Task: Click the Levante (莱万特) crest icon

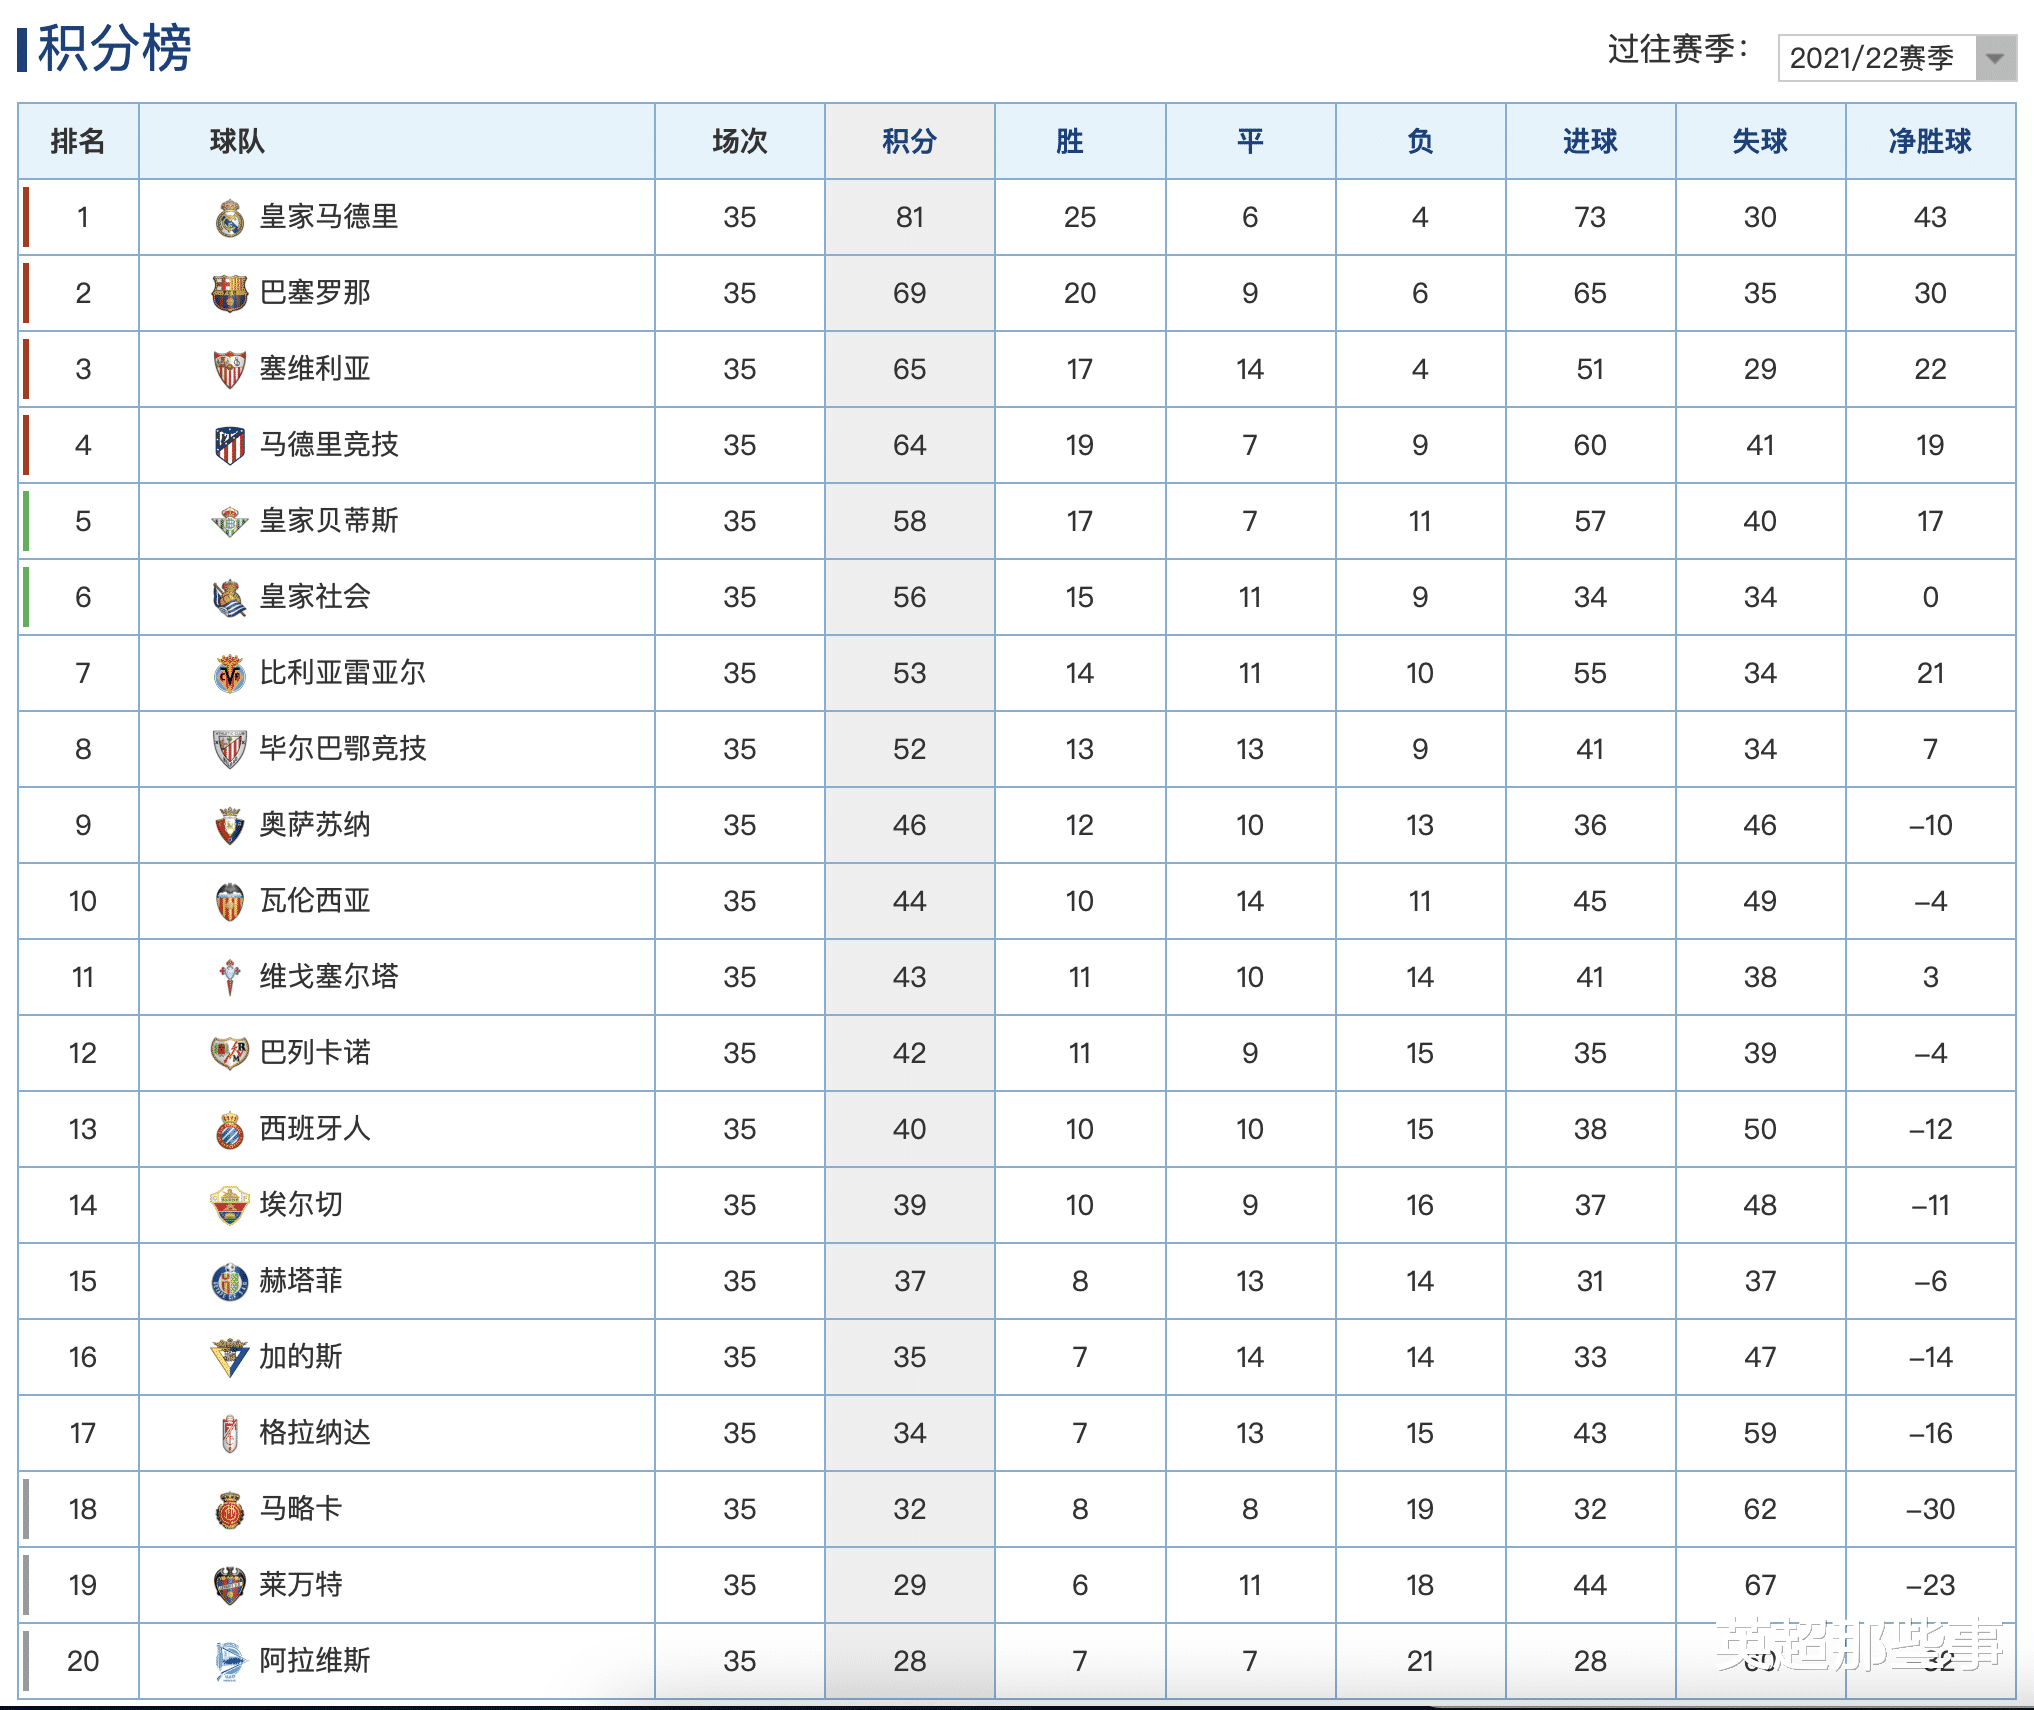Action: pyautogui.click(x=230, y=1586)
